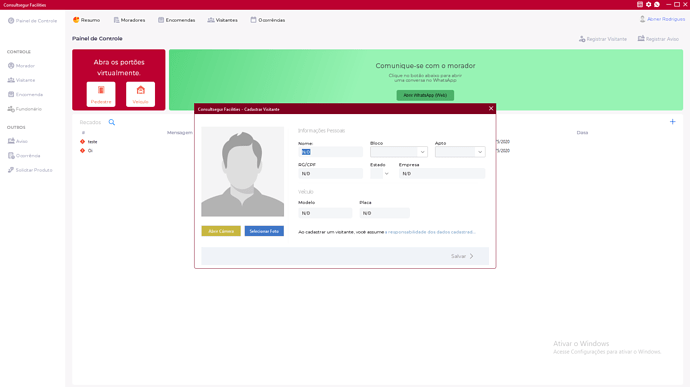Click the Abrir Câmera button
This screenshot has height=387, width=690.
(x=221, y=231)
